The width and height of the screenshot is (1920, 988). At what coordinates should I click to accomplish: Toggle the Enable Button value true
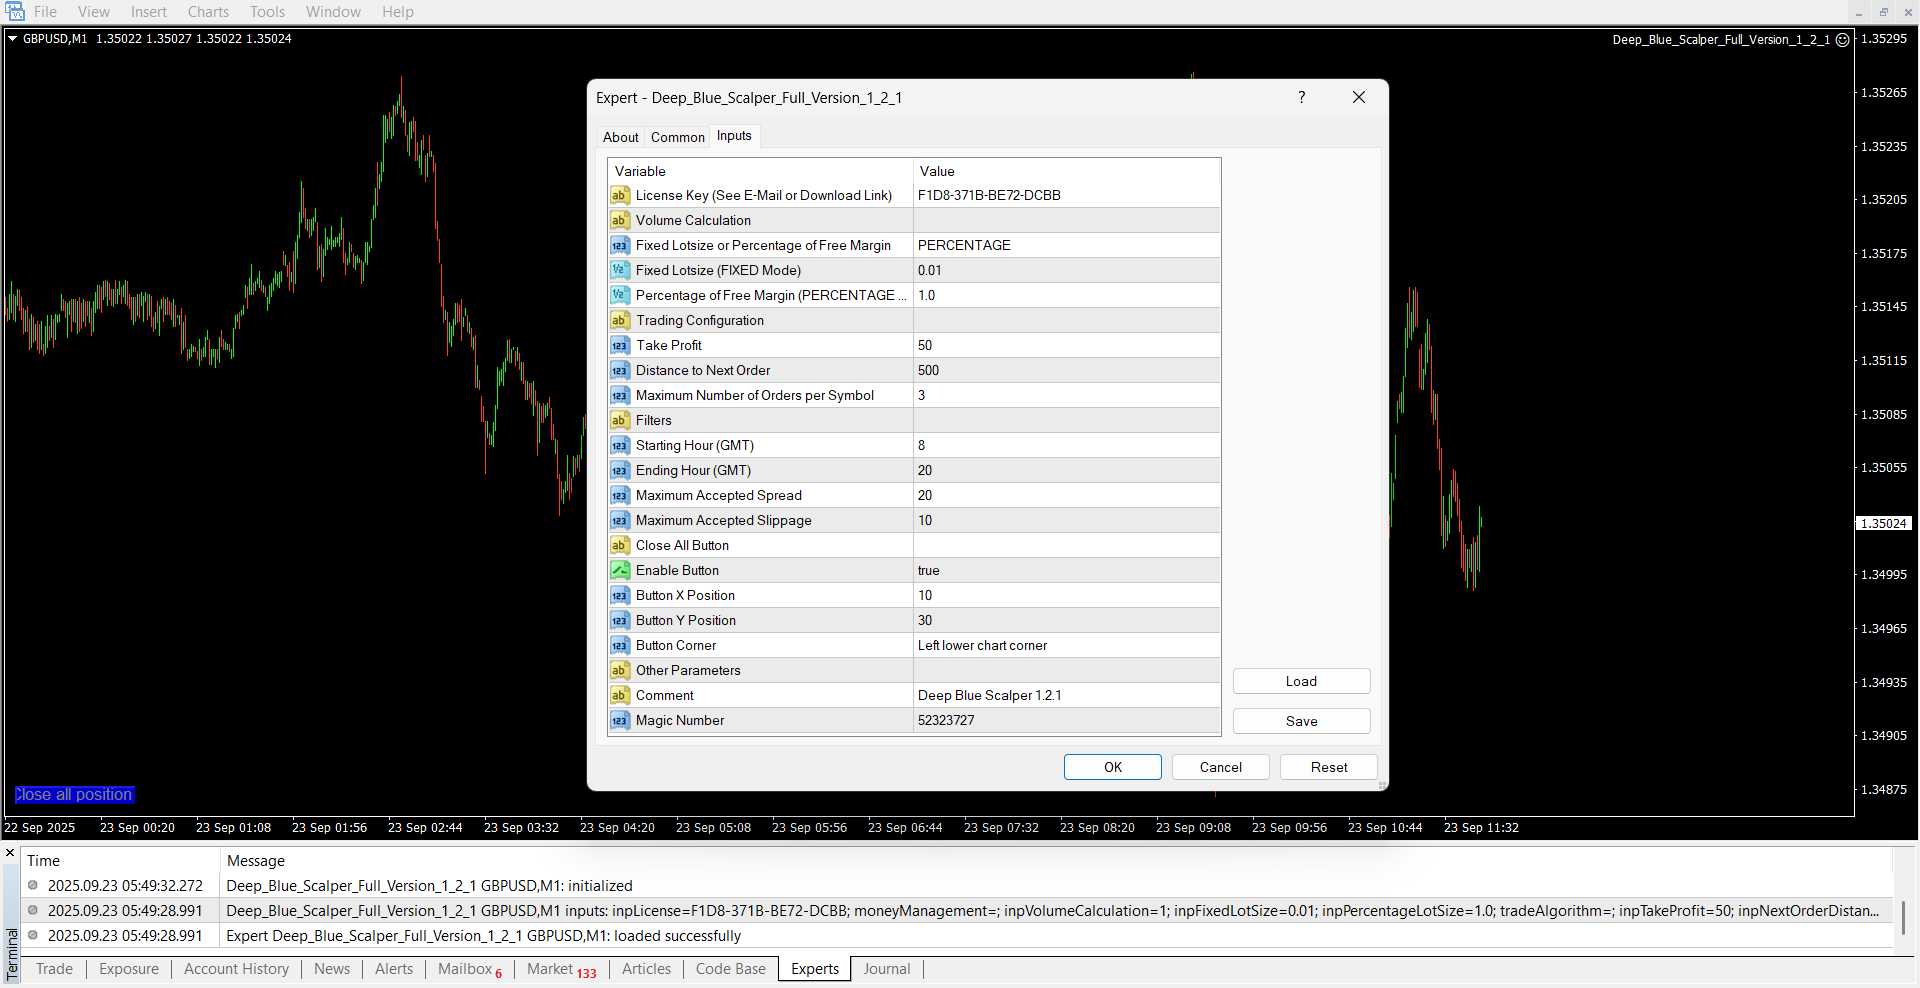coord(1065,570)
